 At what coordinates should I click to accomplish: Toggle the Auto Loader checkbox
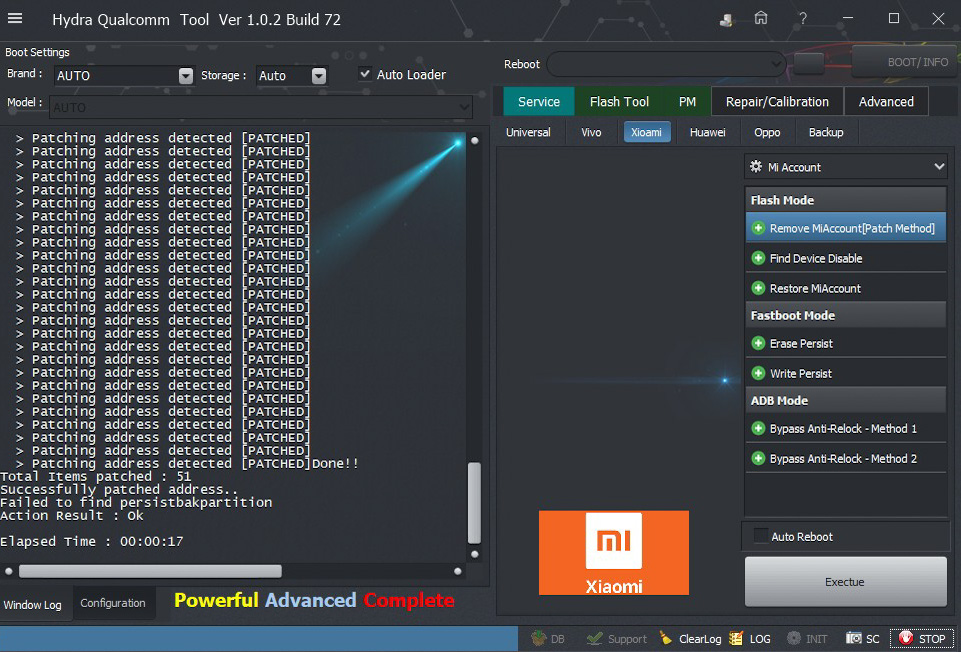[365, 74]
